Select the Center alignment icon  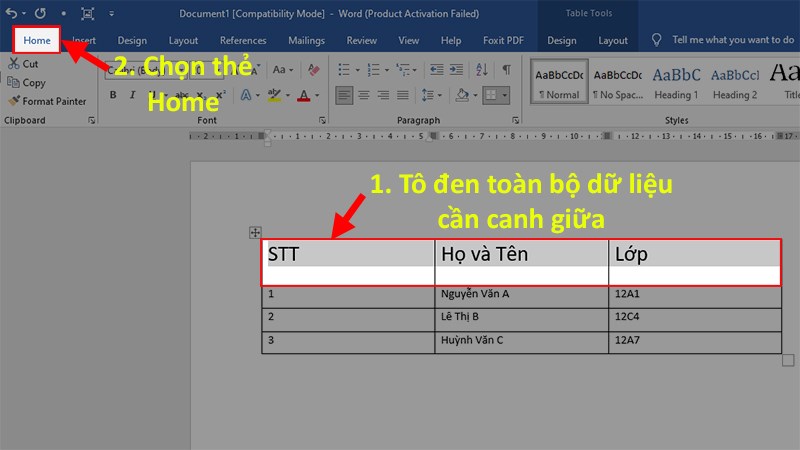[x=364, y=95]
